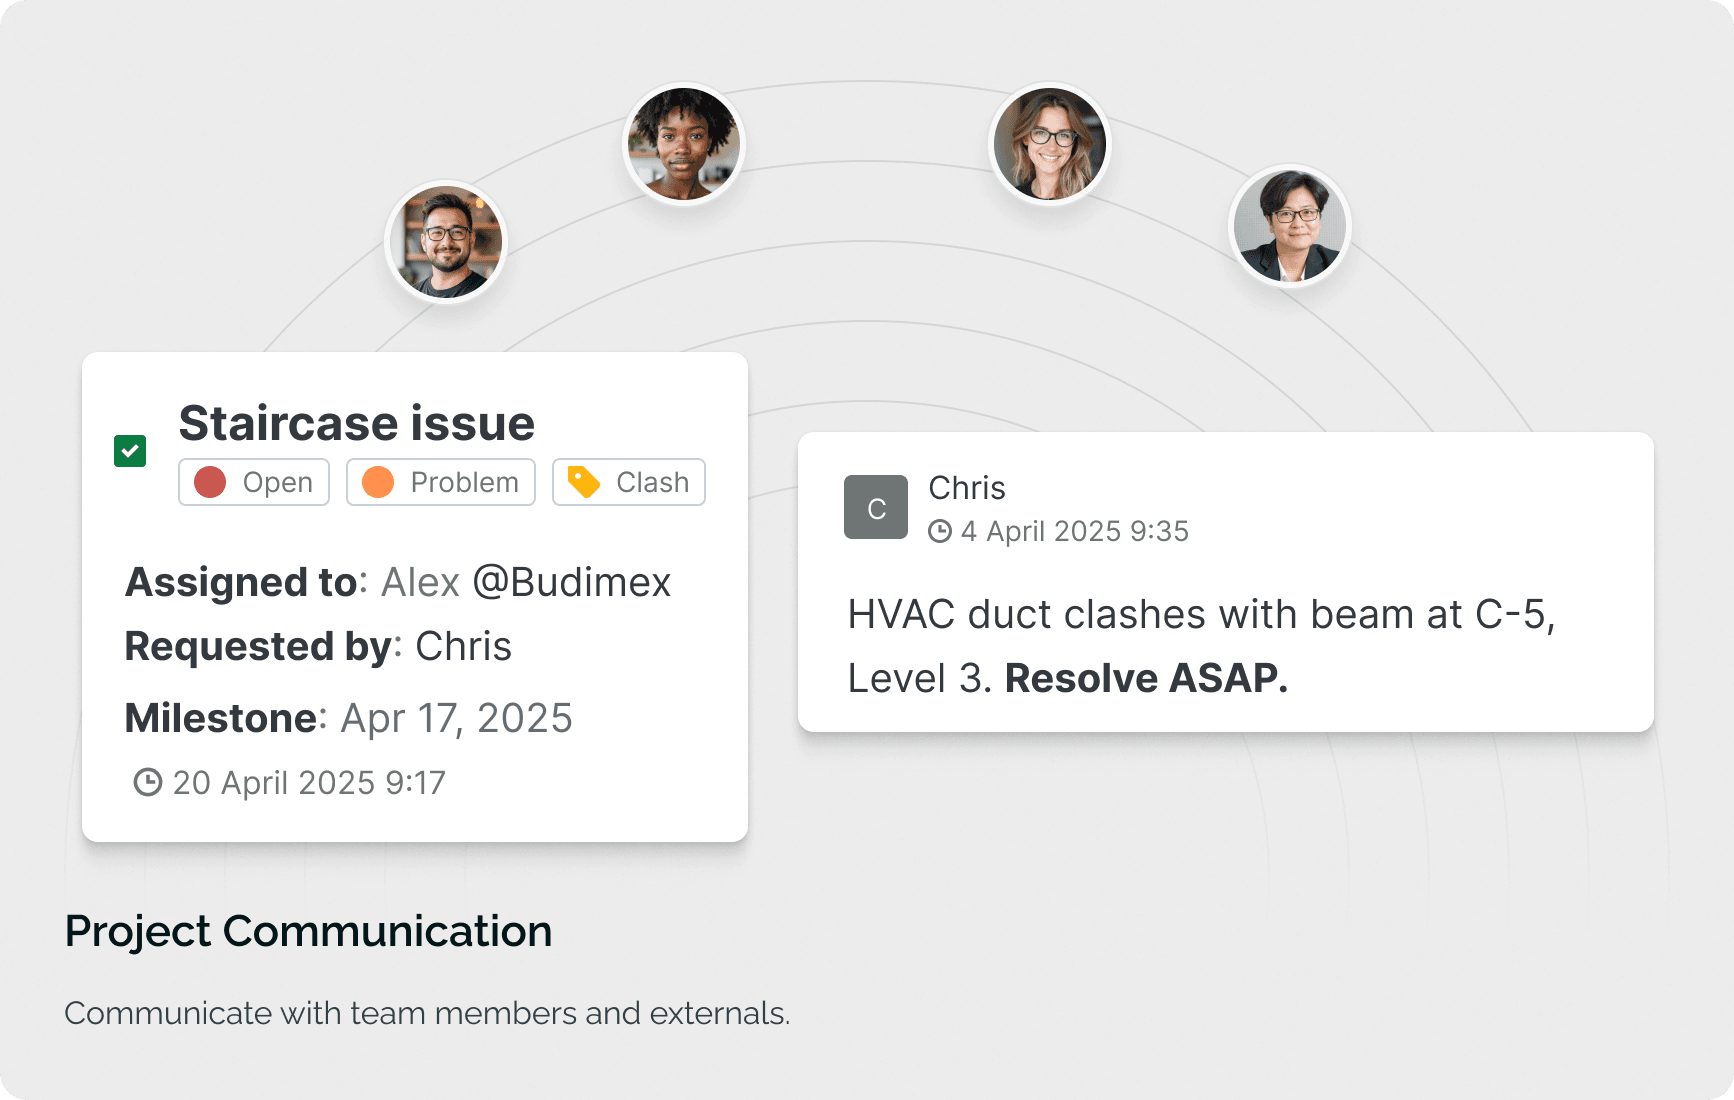
Task: Click the yellow tag icon beside Clash
Action: pos(584,482)
